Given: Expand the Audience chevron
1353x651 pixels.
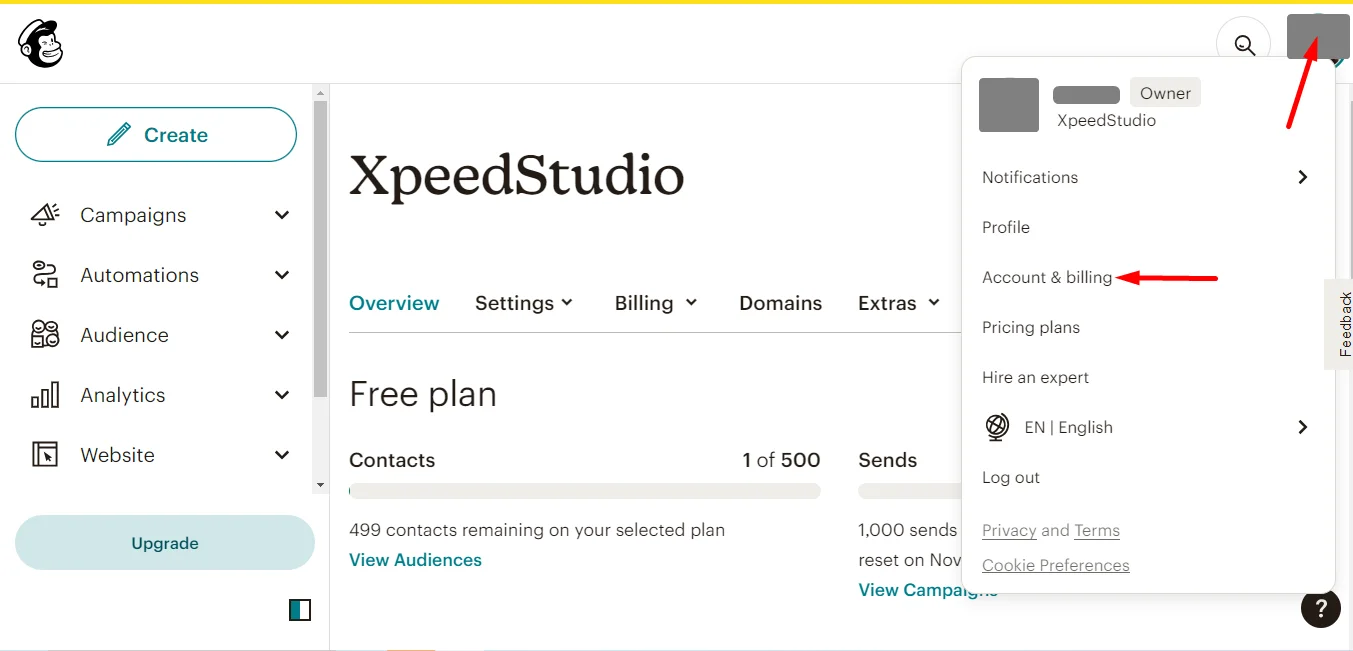Looking at the screenshot, I should (283, 335).
